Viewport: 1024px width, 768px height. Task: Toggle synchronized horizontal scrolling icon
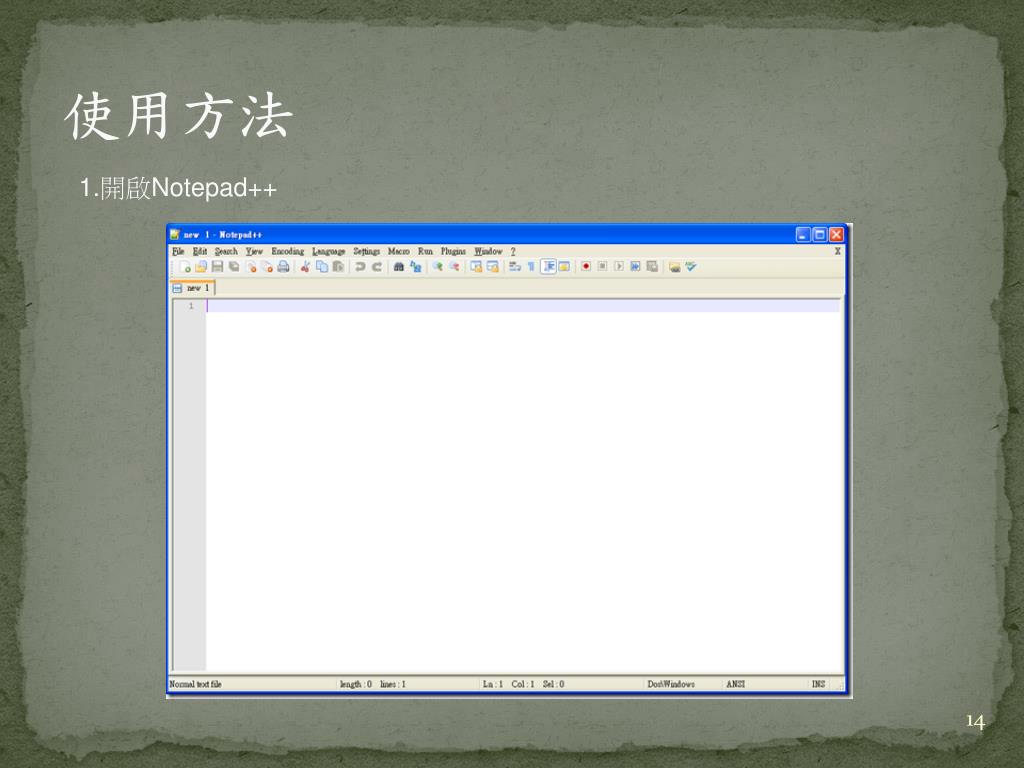(x=492, y=266)
